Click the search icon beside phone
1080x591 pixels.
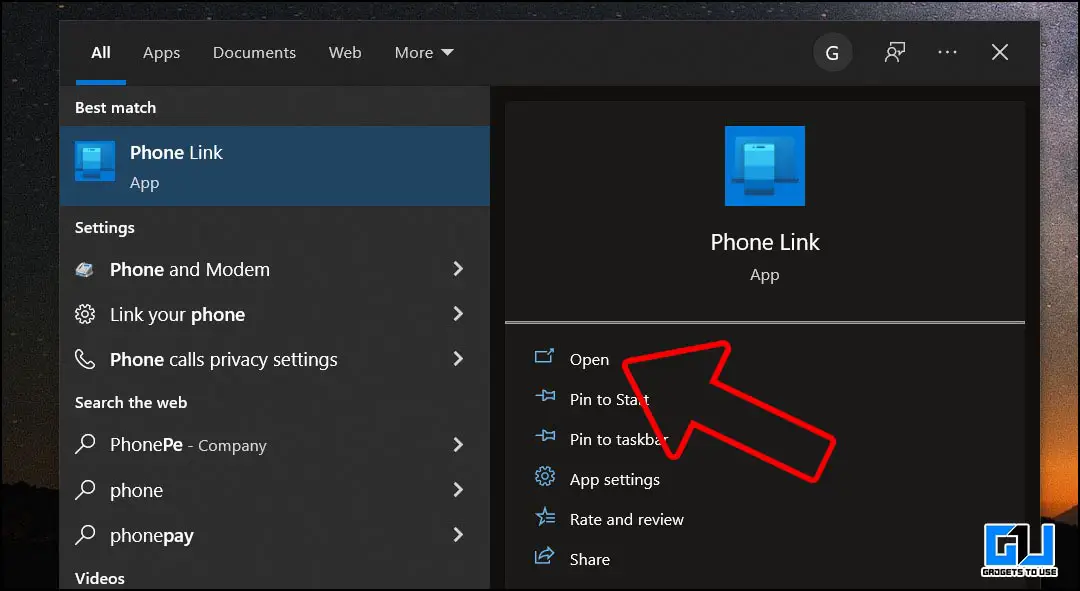tap(85, 489)
